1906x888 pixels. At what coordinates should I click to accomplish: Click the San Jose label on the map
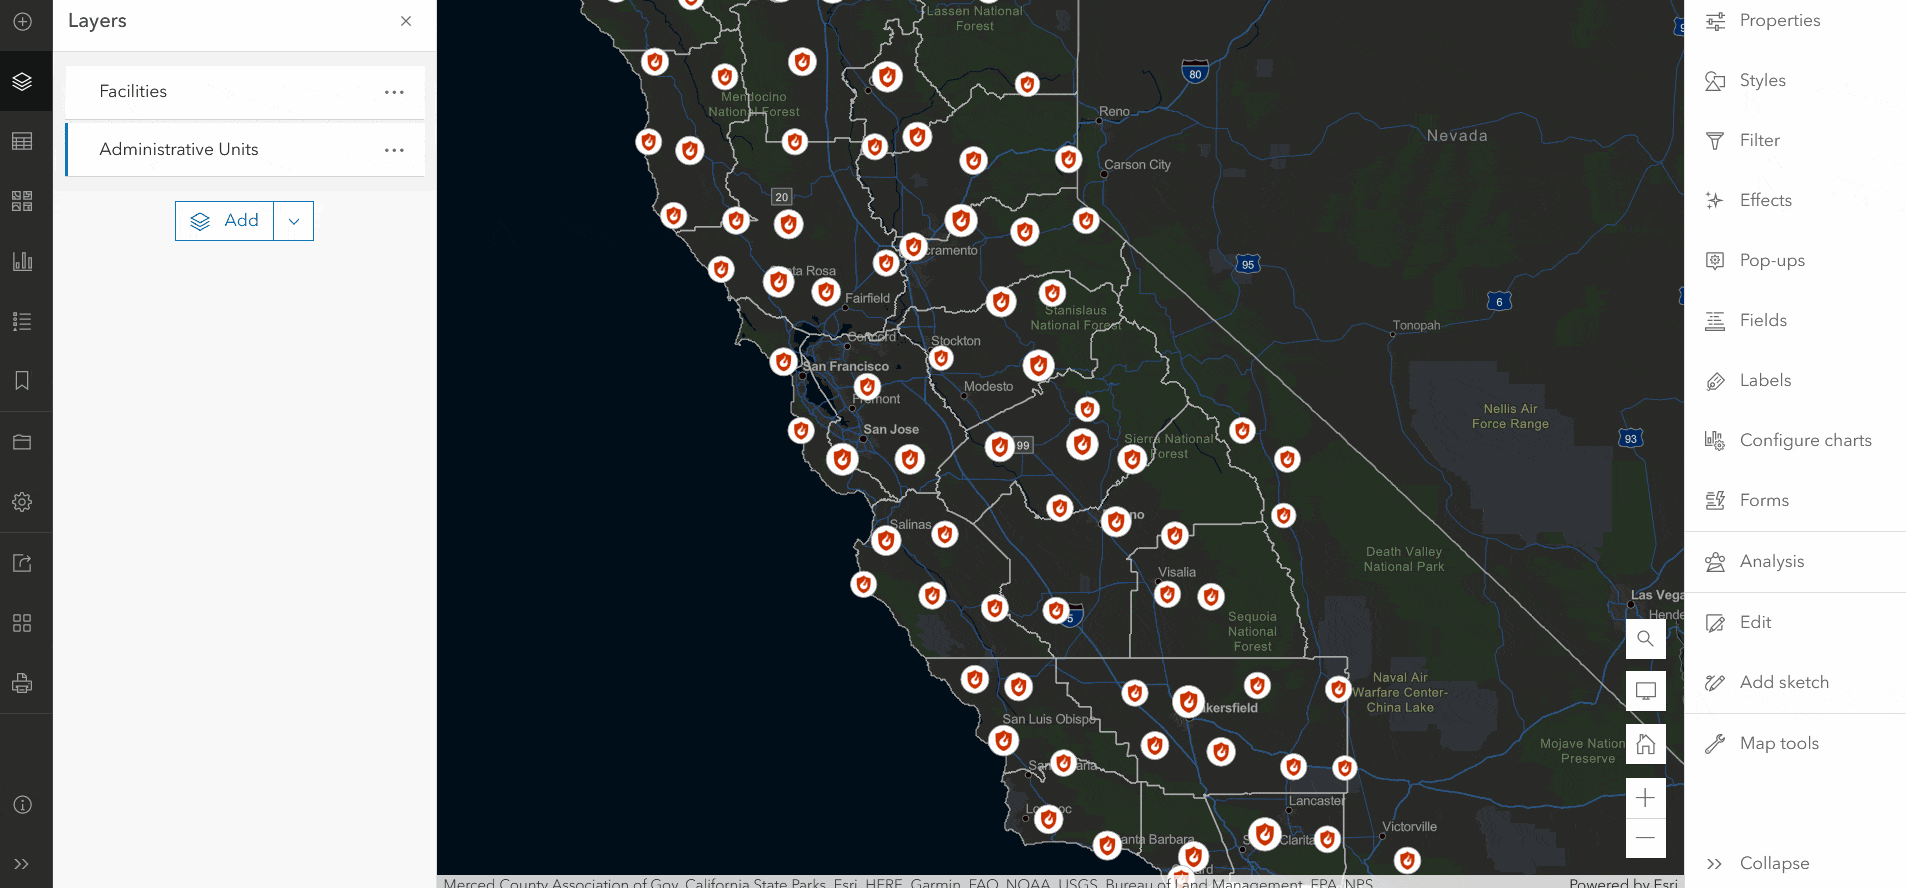pyautogui.click(x=891, y=430)
